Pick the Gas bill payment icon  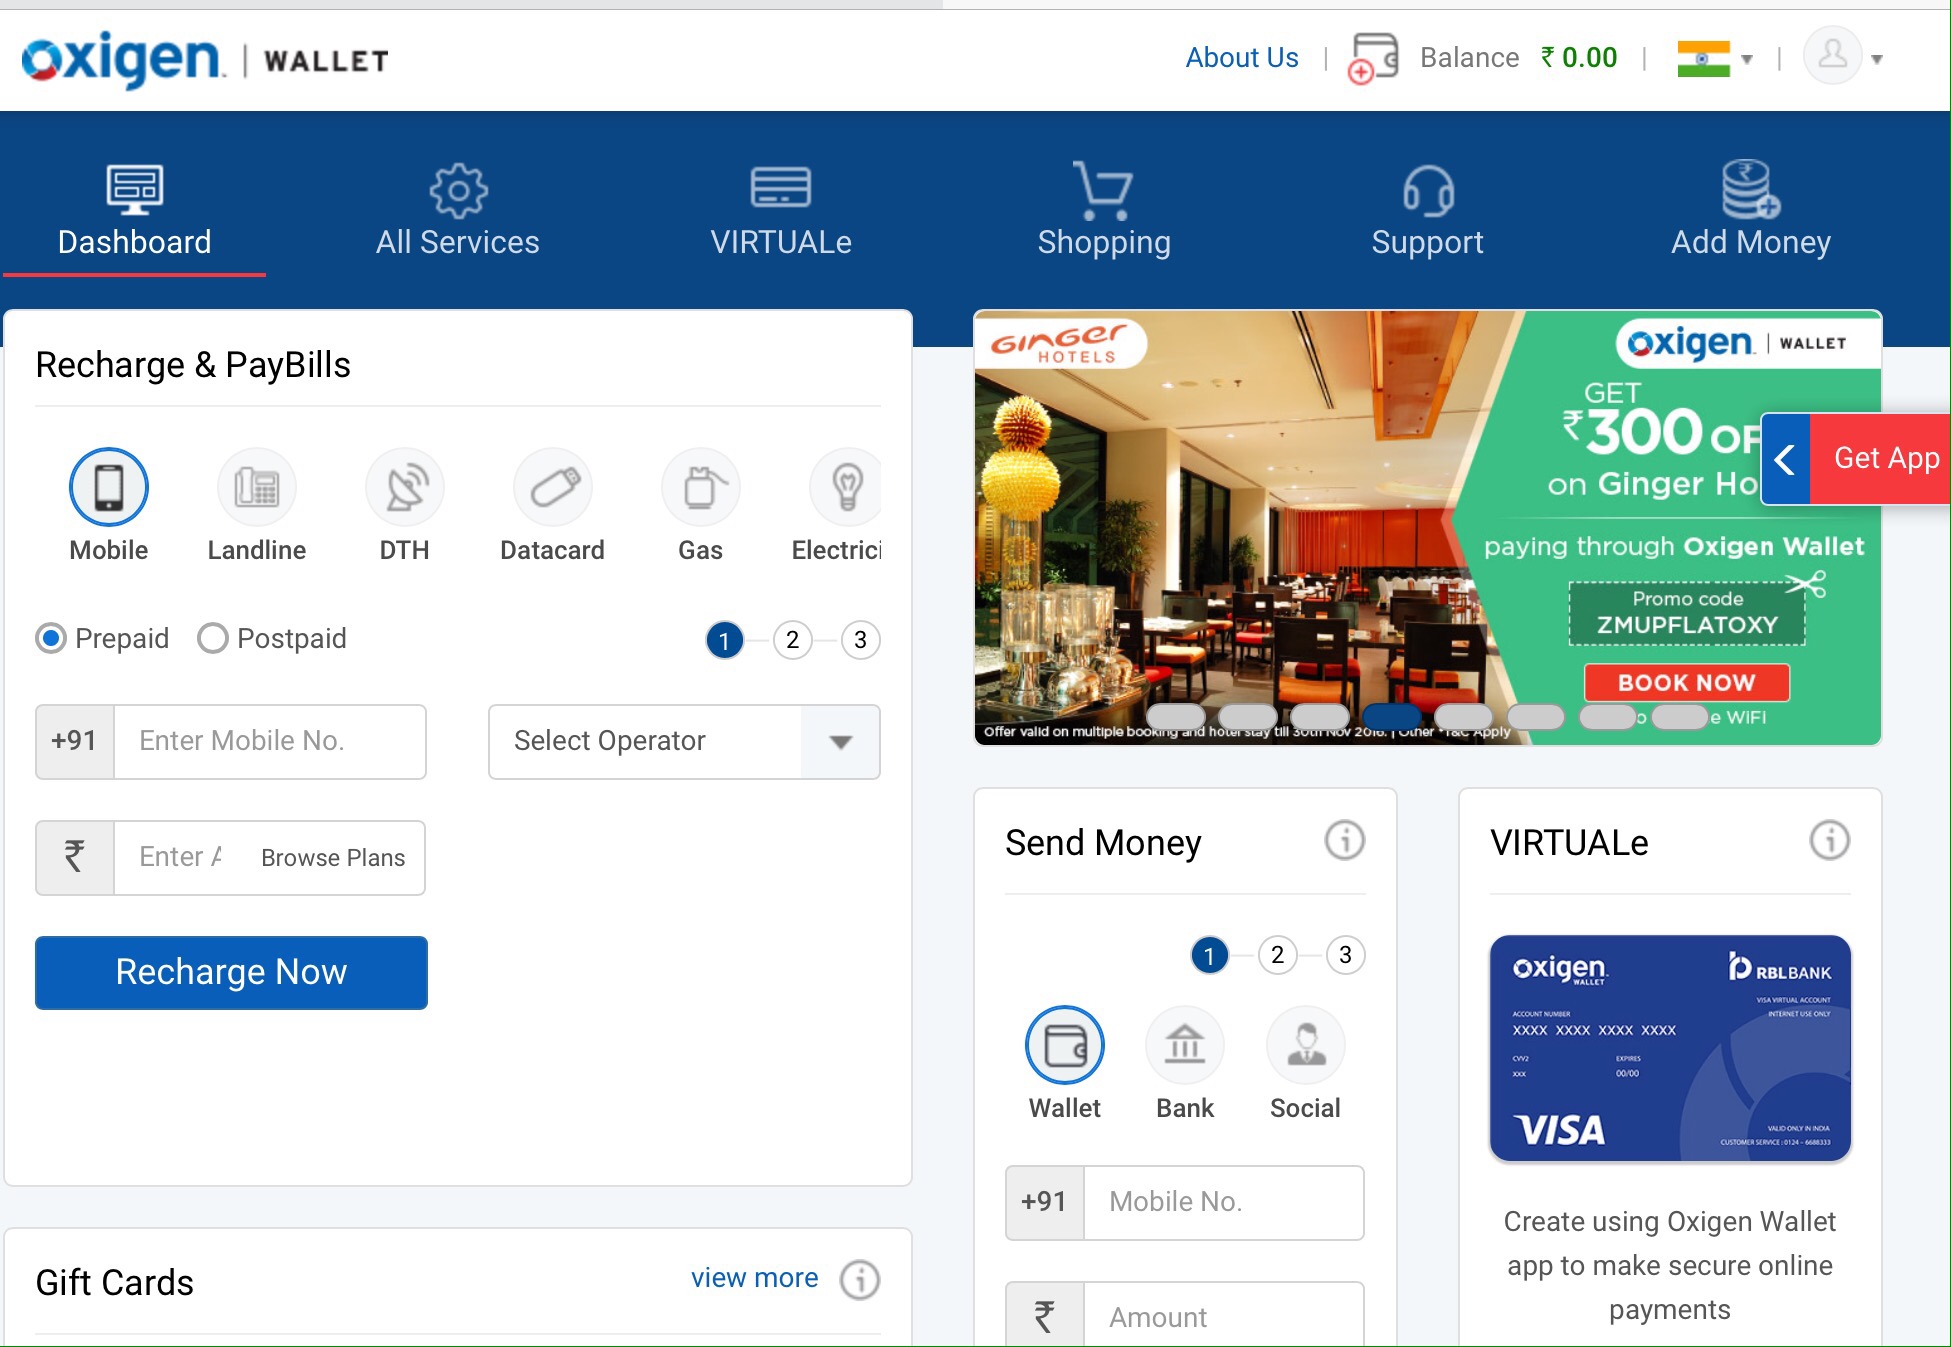700,488
